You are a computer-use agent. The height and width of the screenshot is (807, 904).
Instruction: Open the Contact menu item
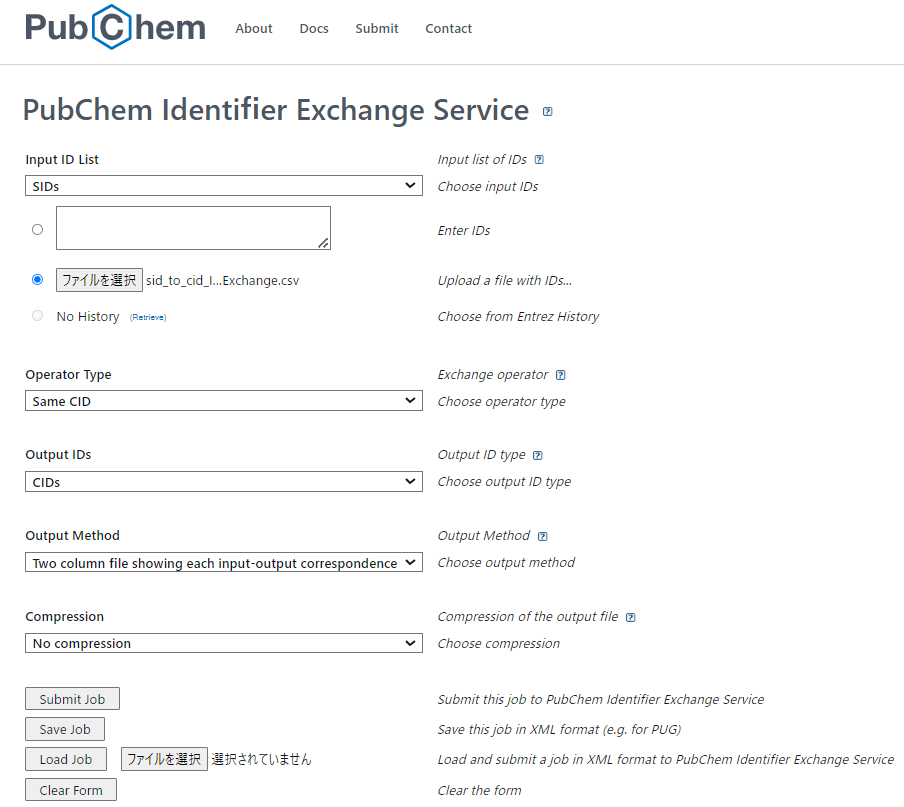point(448,28)
